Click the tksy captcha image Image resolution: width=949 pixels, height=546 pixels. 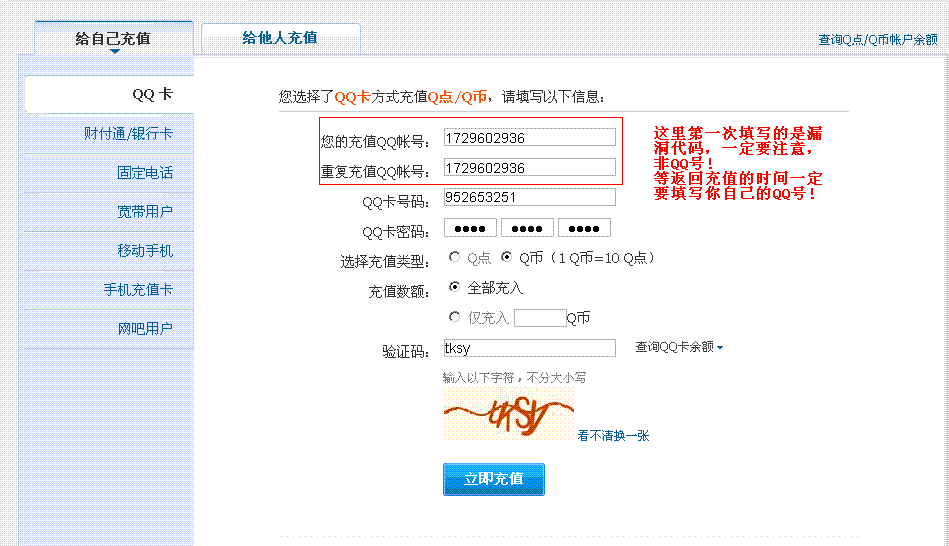tap(508, 413)
